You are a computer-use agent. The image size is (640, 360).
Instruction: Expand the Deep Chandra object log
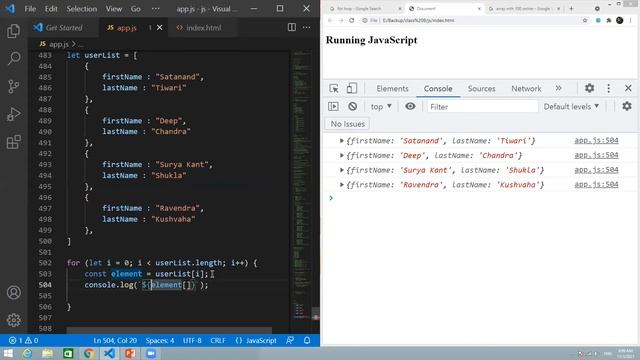pos(342,156)
